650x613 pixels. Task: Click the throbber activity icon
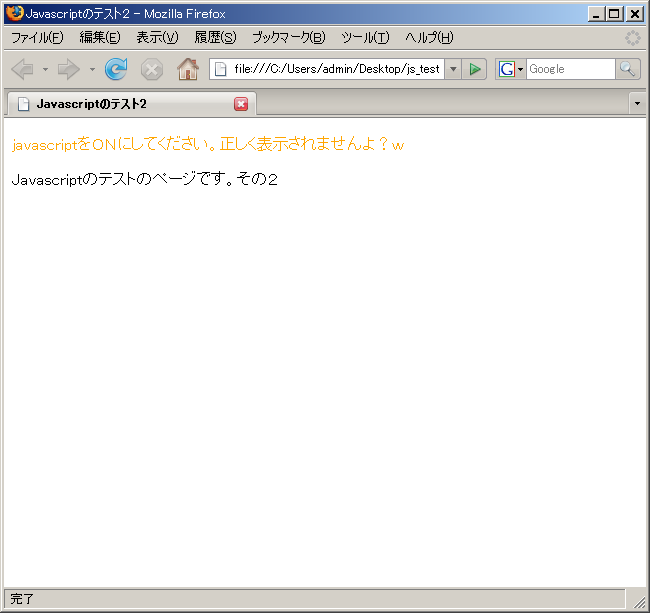pos(633,38)
